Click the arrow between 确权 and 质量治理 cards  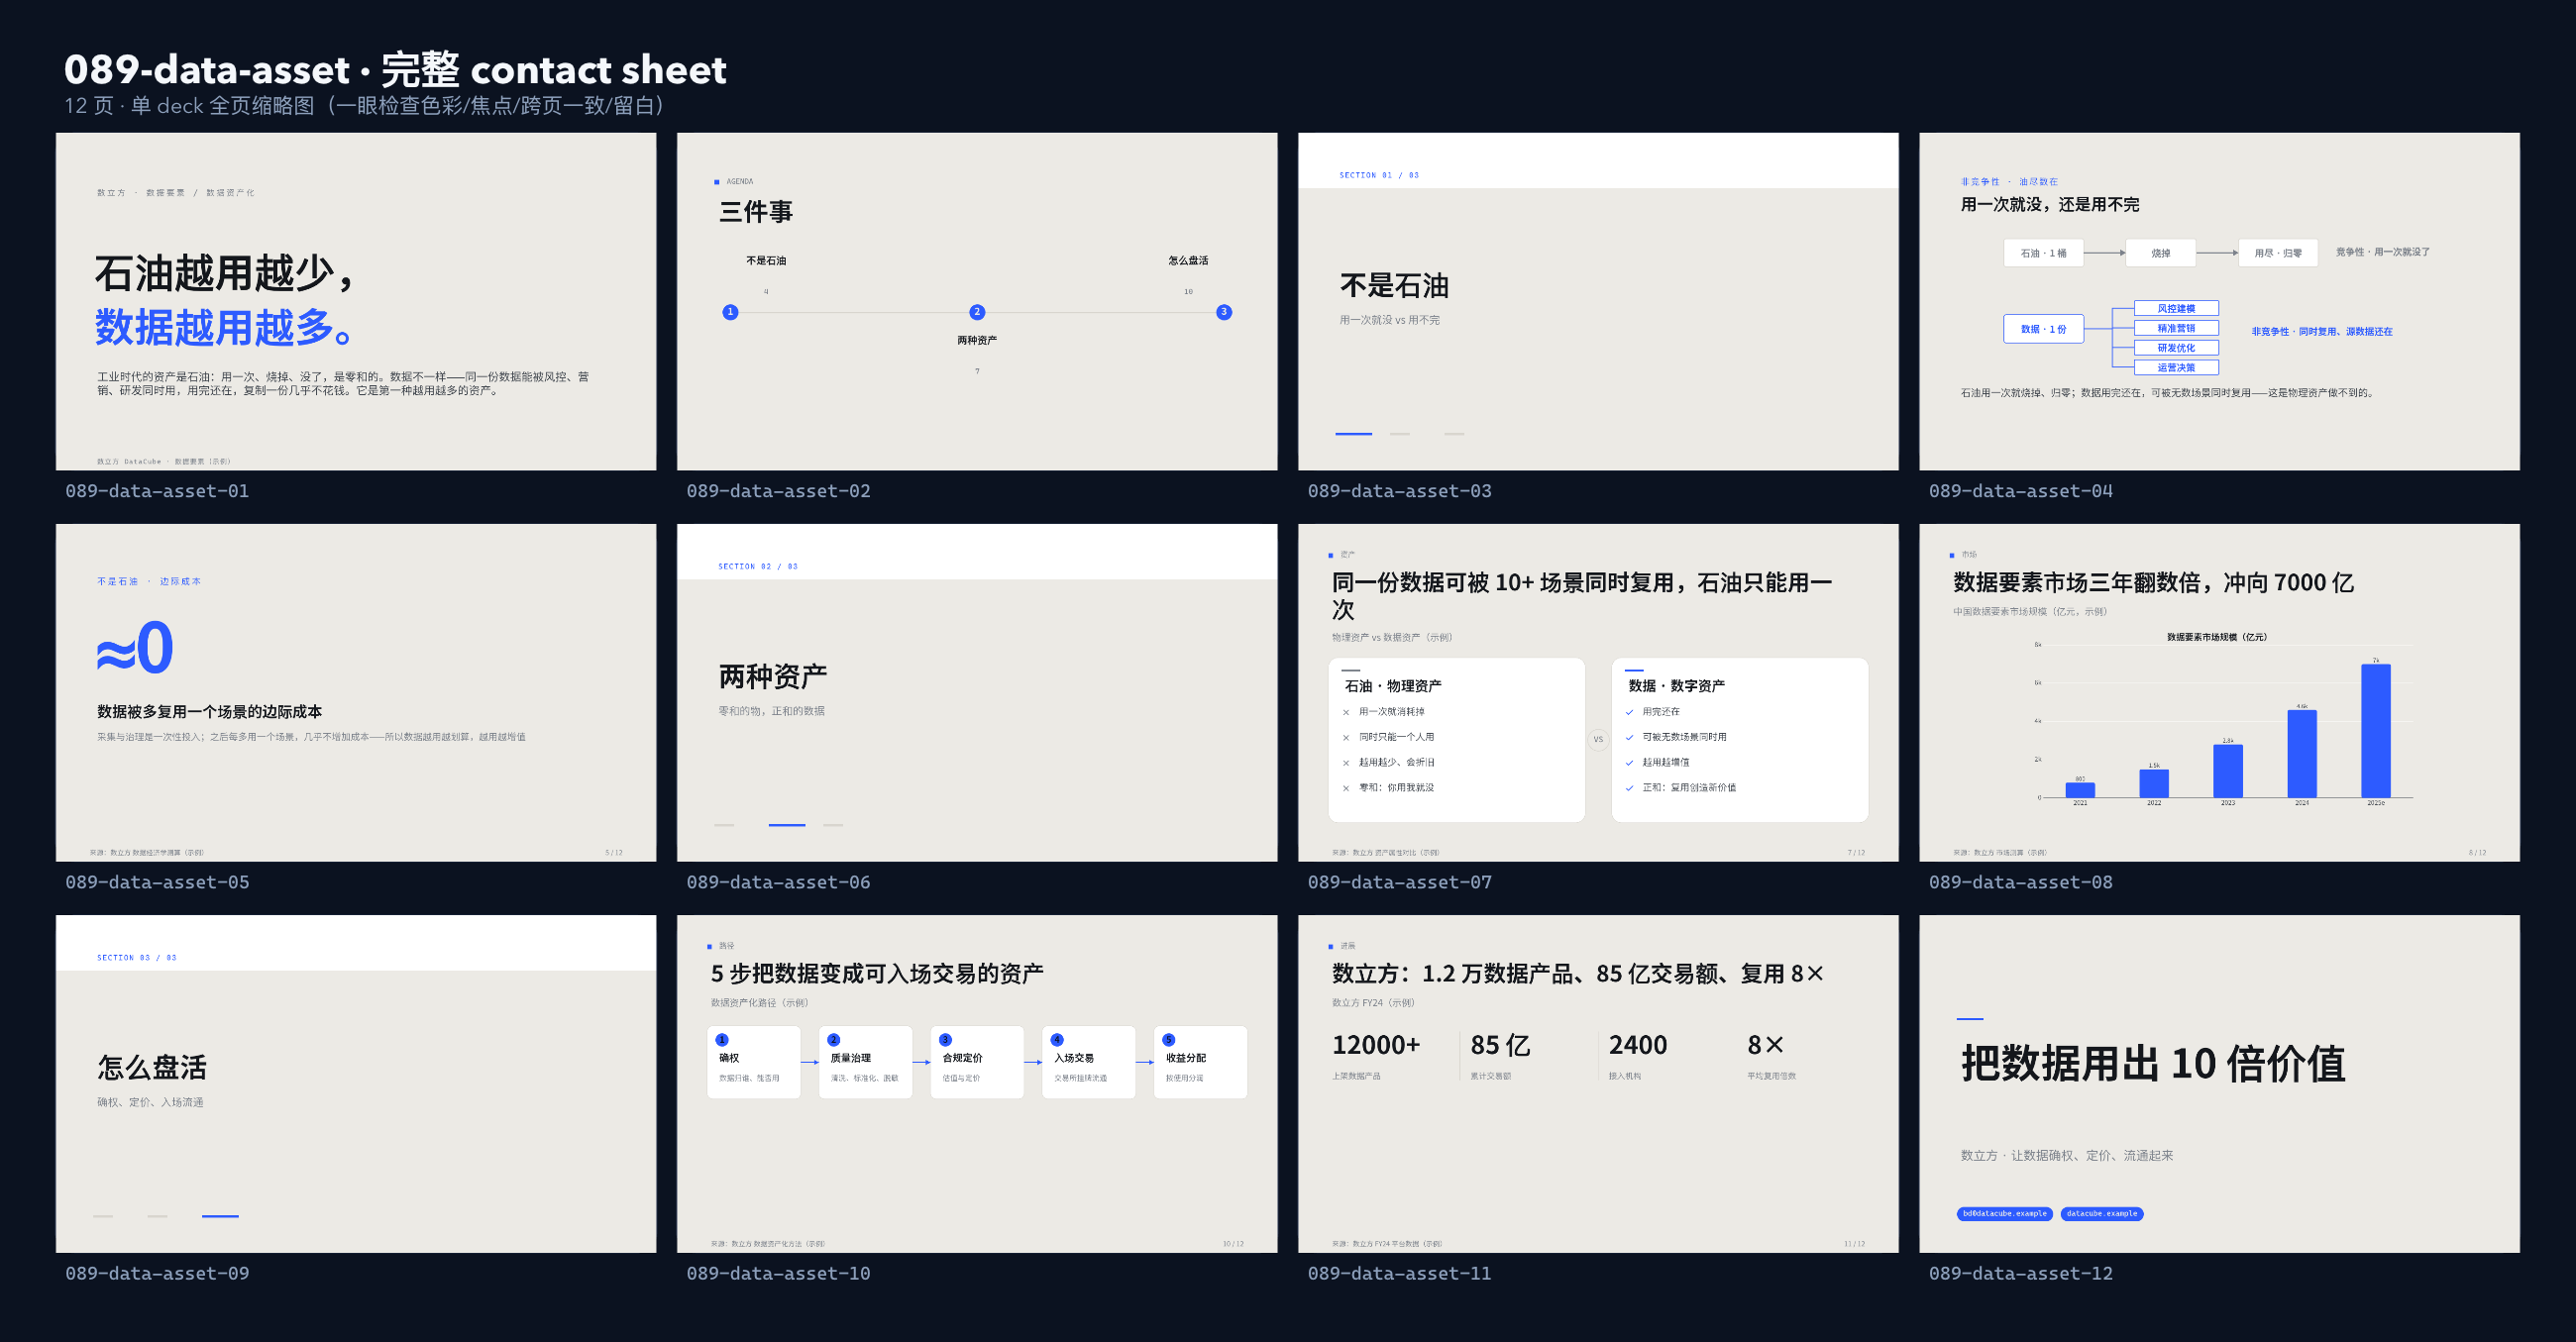[x=810, y=1062]
